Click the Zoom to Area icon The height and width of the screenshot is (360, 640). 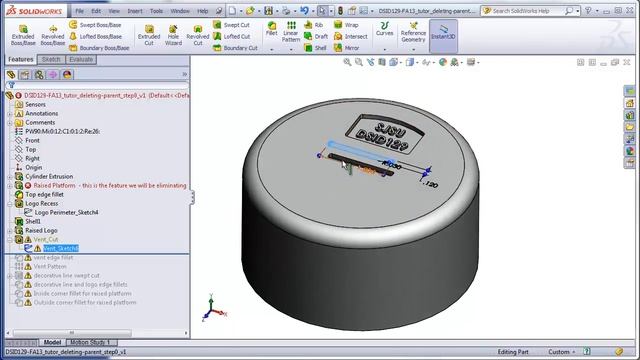[359, 62]
